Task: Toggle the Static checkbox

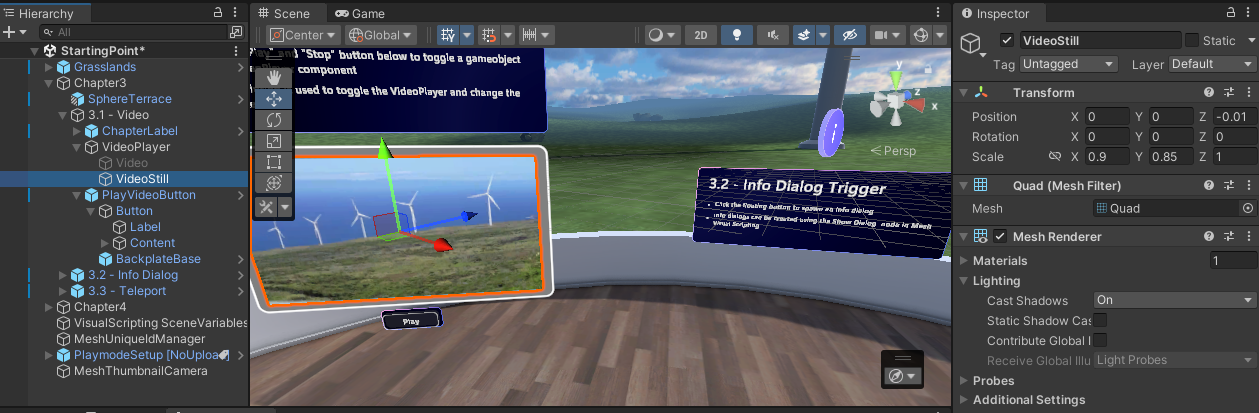Action: pyautogui.click(x=1191, y=40)
